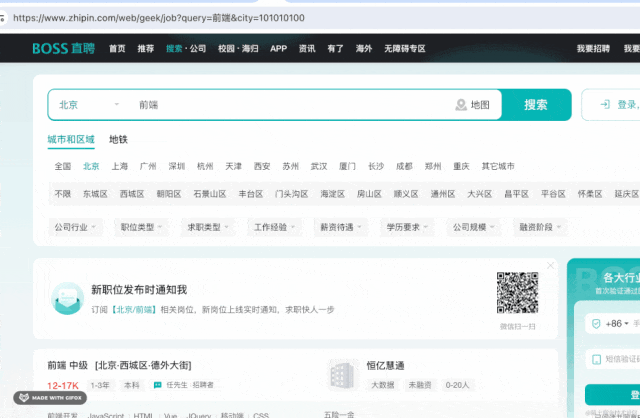The height and width of the screenshot is (418, 640).
Task: Expand the 薪资待遇 filter
Action: (341, 227)
